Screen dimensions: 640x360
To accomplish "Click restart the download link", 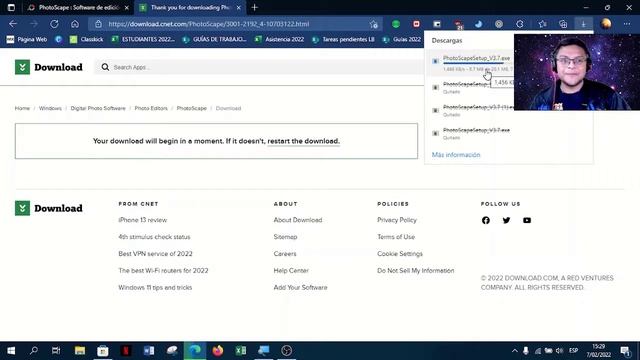I will click(x=303, y=141).
